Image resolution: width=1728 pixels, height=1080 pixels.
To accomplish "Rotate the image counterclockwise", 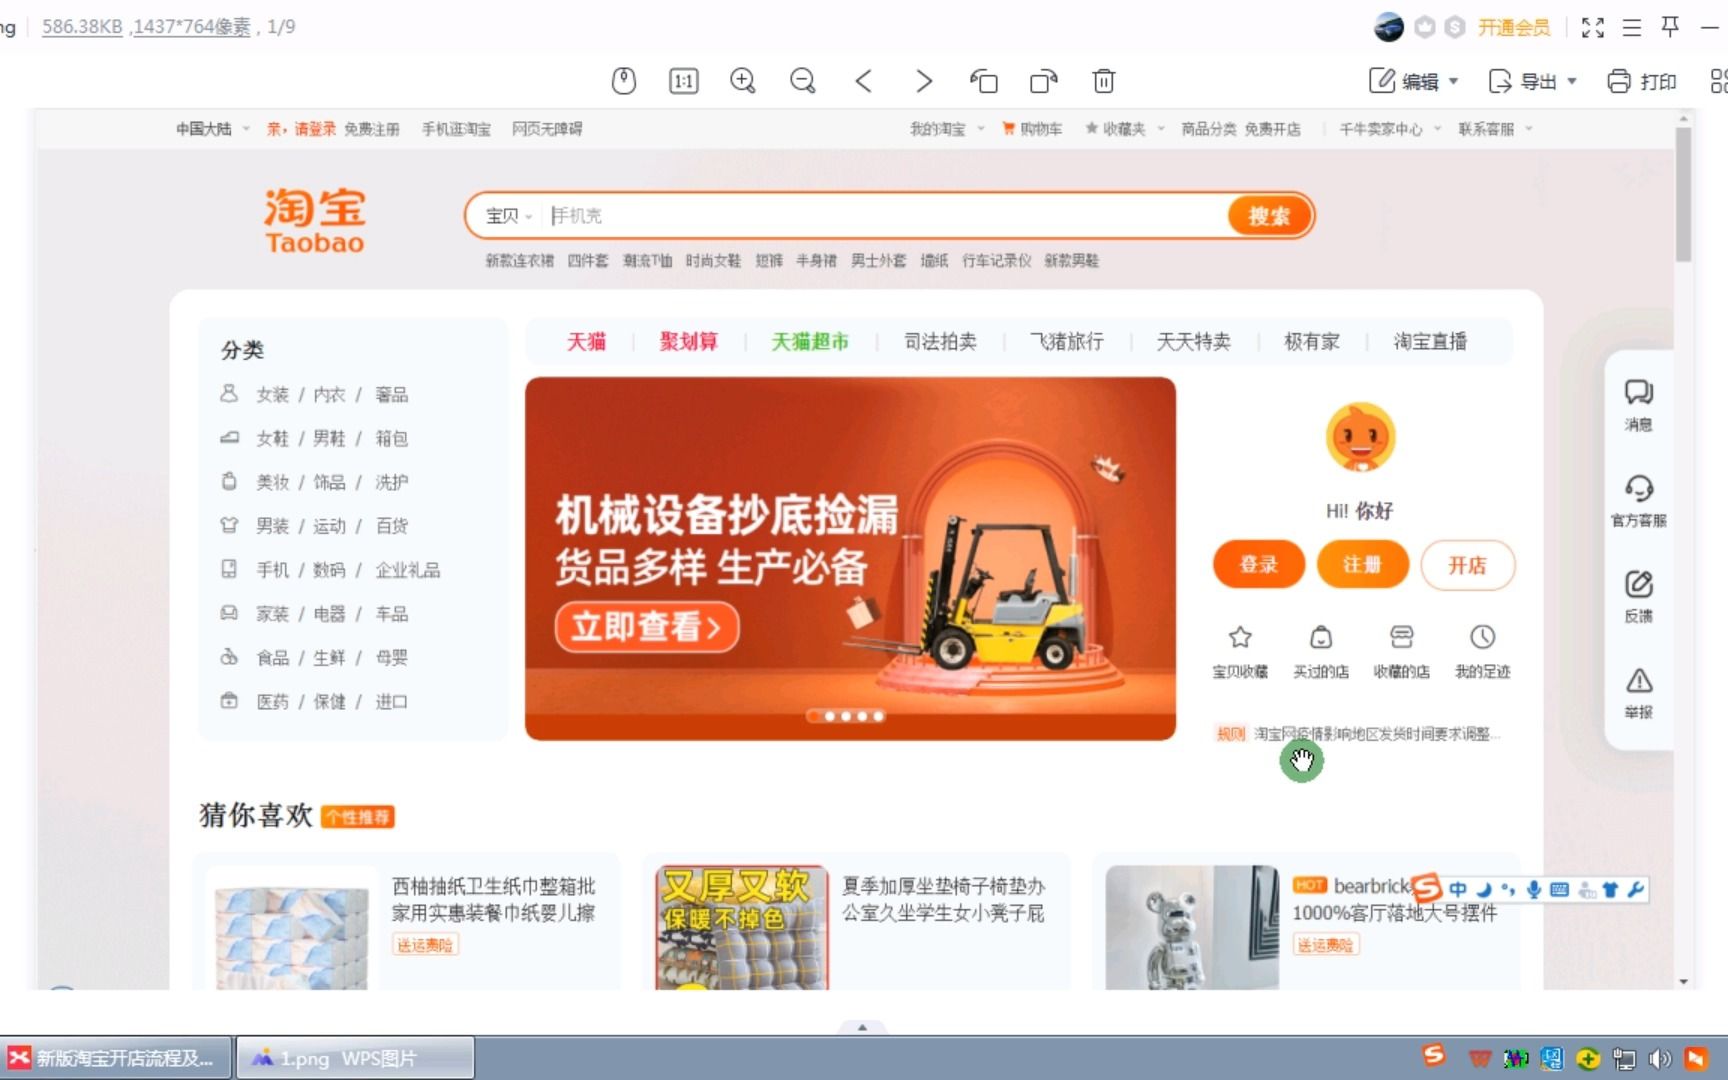I will click(984, 81).
